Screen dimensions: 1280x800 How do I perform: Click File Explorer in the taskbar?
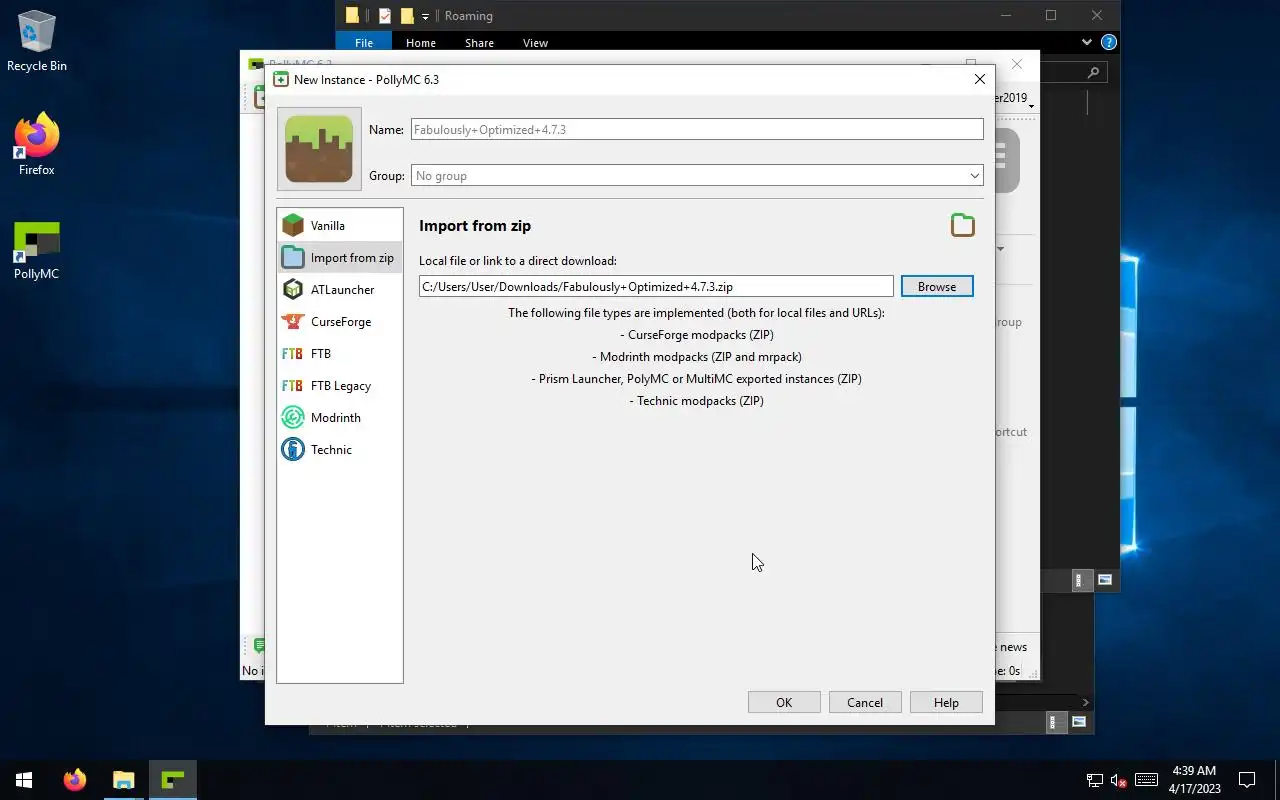pyautogui.click(x=123, y=780)
